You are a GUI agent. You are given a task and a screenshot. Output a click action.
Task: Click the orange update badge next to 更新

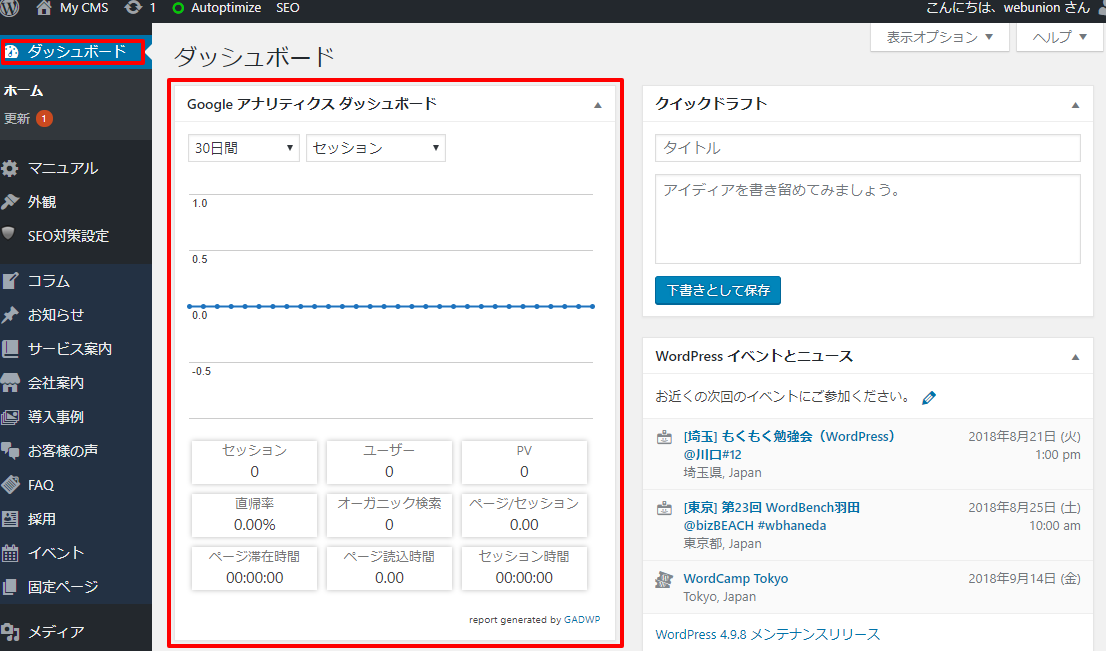44,118
